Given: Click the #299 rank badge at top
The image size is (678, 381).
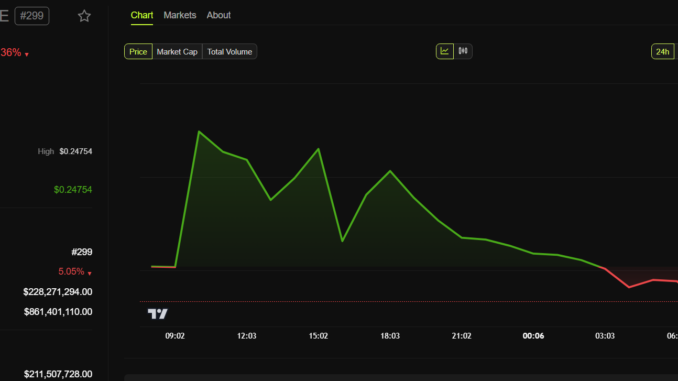Looking at the screenshot, I should (32, 16).
